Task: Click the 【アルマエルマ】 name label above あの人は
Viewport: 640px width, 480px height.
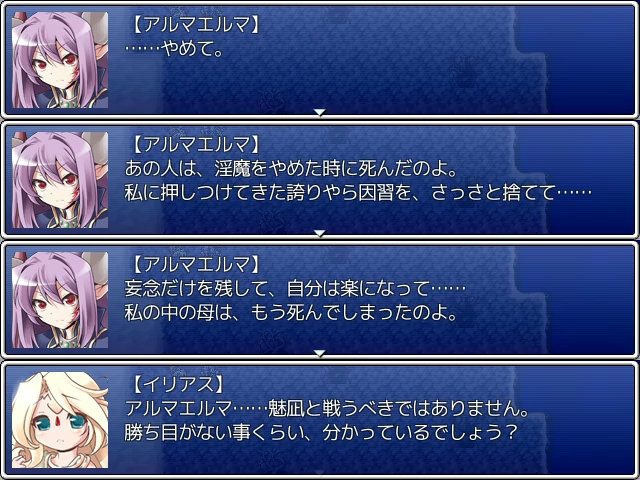Action: click(x=195, y=145)
